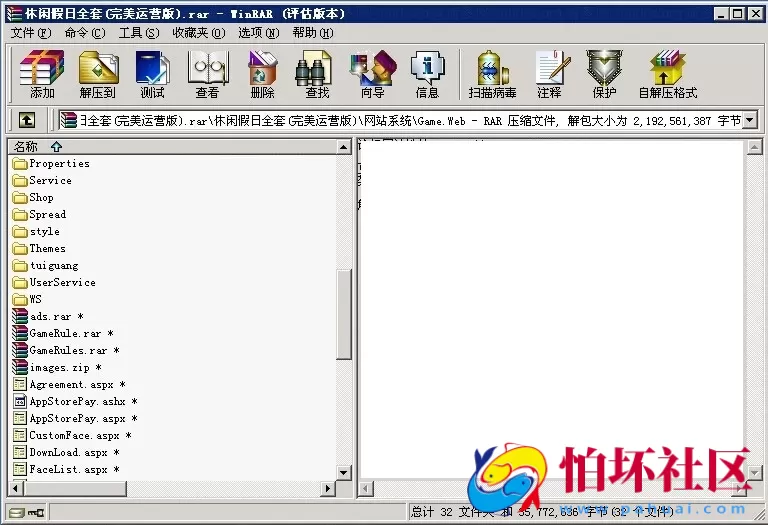Screen dimensions: 768x525
Task: Click 自解压格式 (SFX) toolbar icon
Action: pyautogui.click(x=668, y=74)
